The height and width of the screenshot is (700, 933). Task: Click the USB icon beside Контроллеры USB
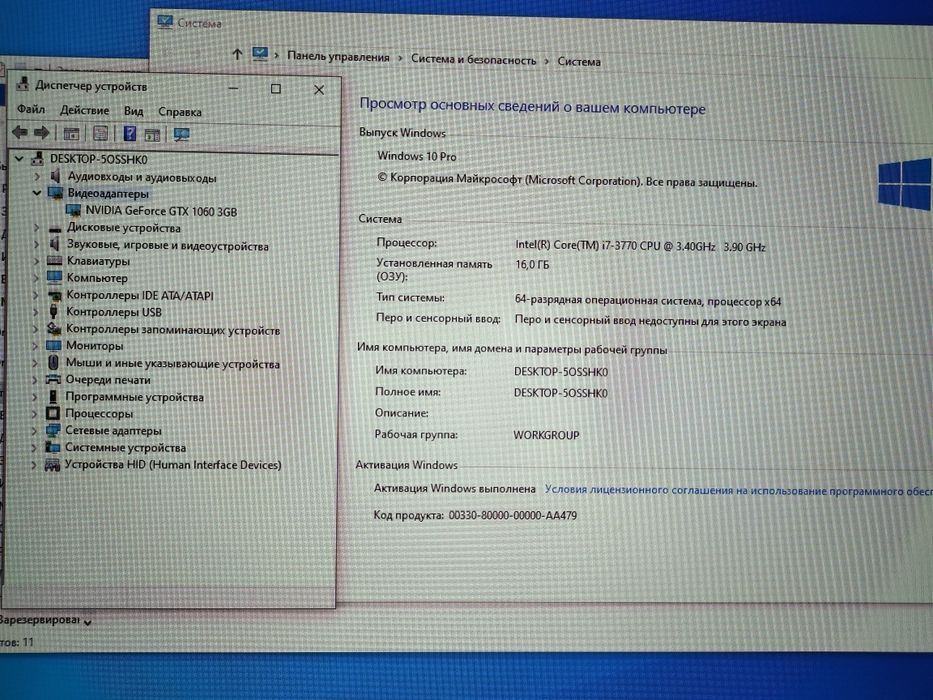click(54, 311)
